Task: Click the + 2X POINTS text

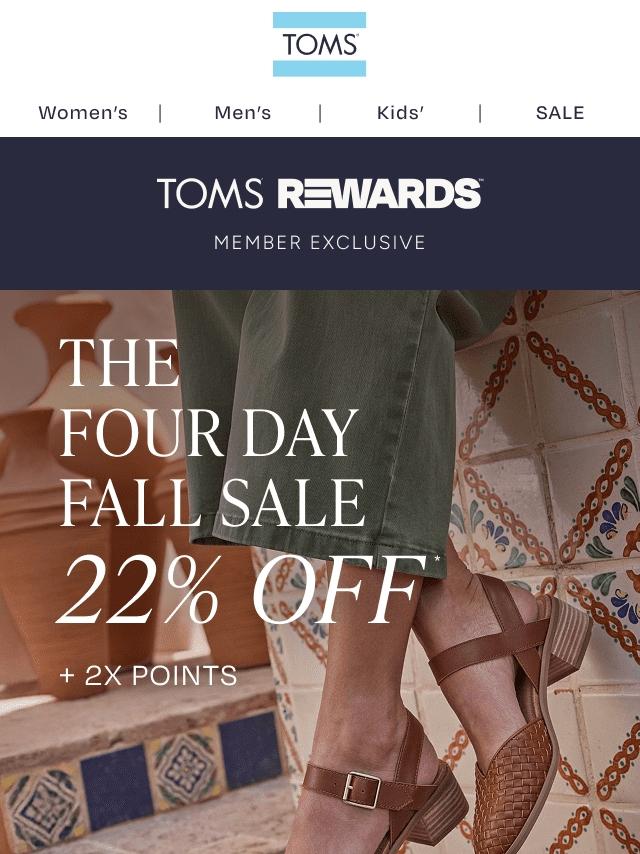Action: pos(148,675)
